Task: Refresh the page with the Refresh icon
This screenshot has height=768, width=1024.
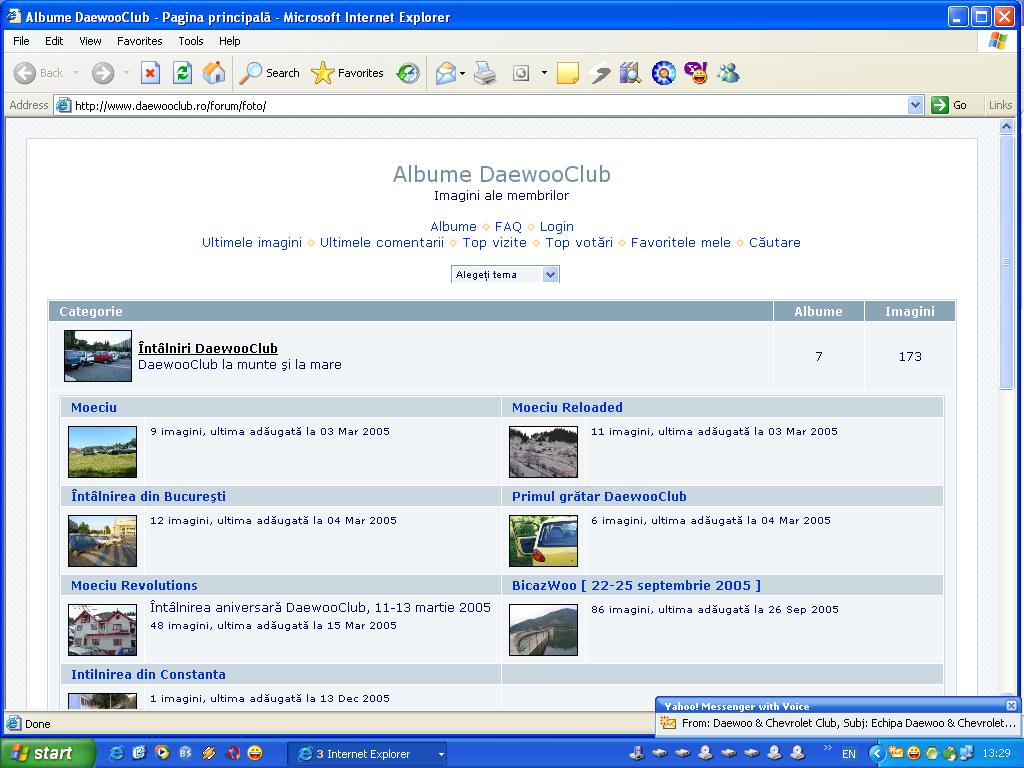Action: pyautogui.click(x=182, y=73)
